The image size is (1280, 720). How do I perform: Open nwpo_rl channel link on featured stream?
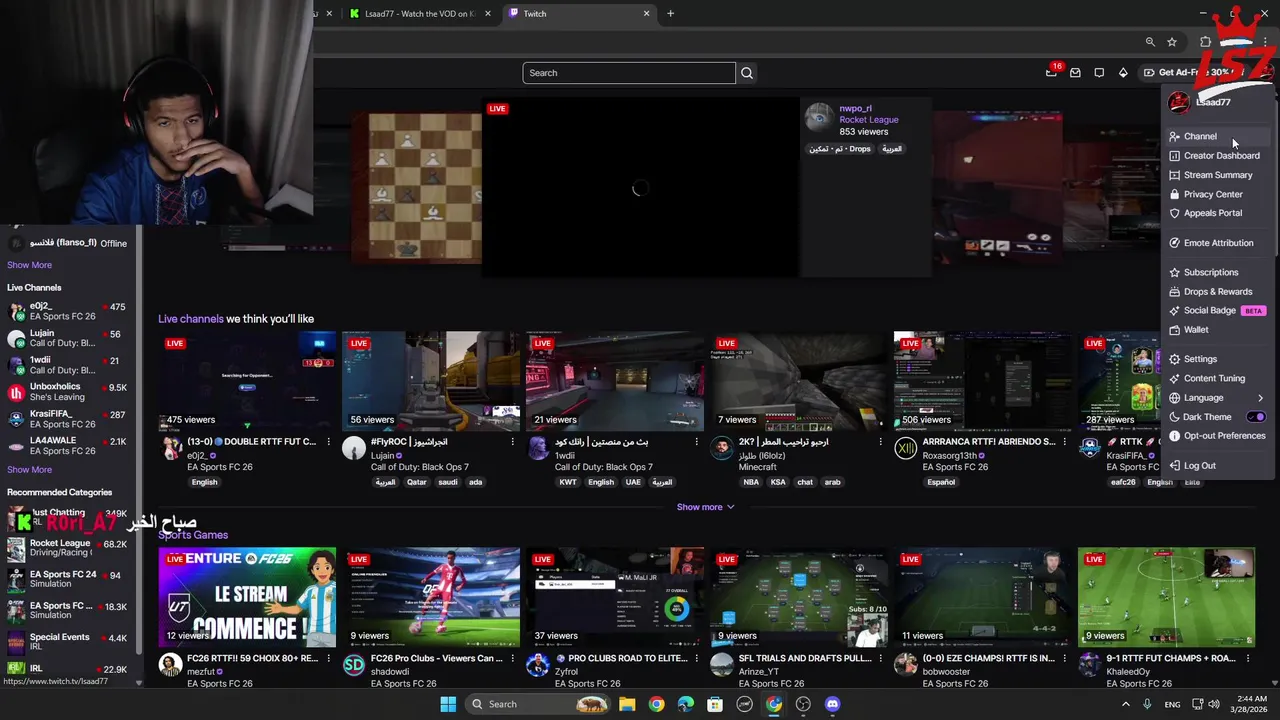click(855, 108)
